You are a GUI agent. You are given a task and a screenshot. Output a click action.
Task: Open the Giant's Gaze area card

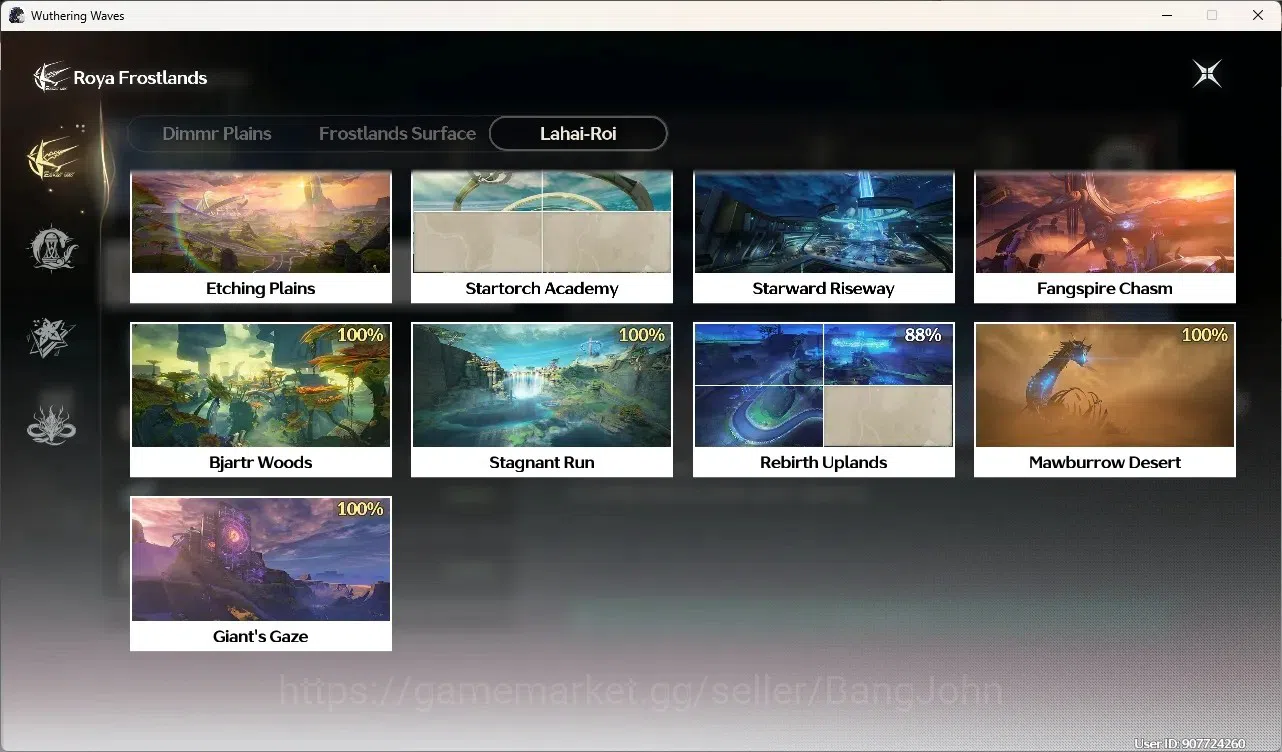coord(261,574)
